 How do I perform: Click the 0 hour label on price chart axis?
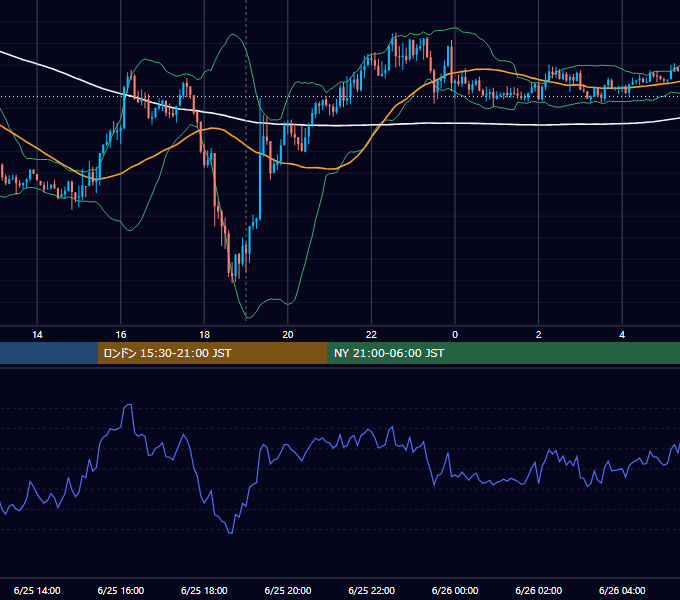(455, 335)
